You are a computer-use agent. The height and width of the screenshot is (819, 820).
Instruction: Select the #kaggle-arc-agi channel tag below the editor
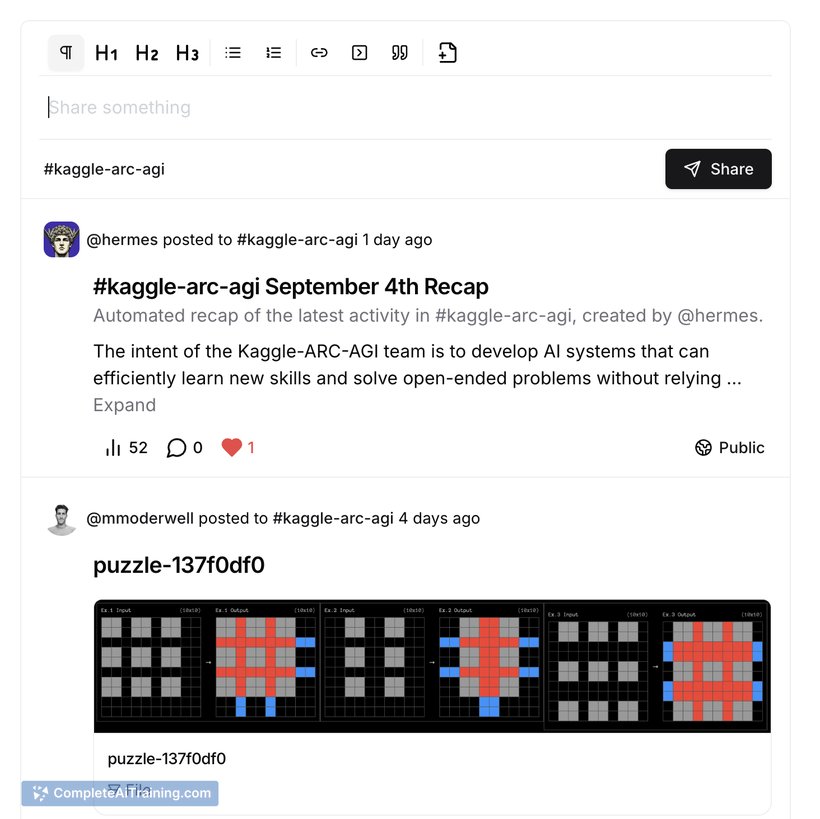[x=104, y=169]
